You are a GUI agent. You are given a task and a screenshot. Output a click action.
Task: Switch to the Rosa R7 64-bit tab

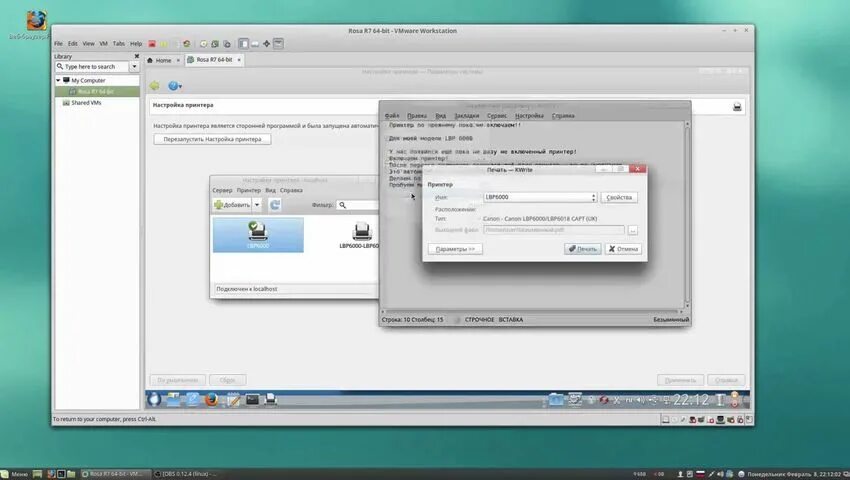214,60
